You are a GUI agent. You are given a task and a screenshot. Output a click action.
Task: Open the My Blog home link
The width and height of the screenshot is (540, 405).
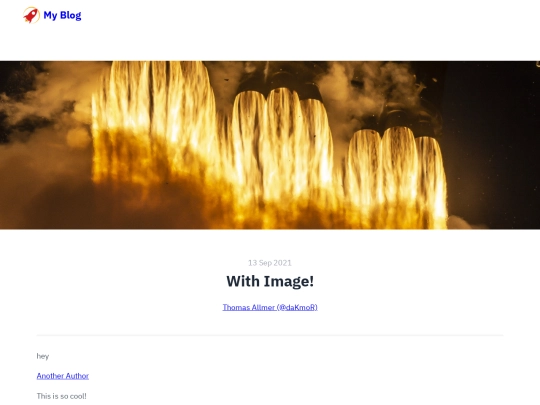(x=62, y=15)
